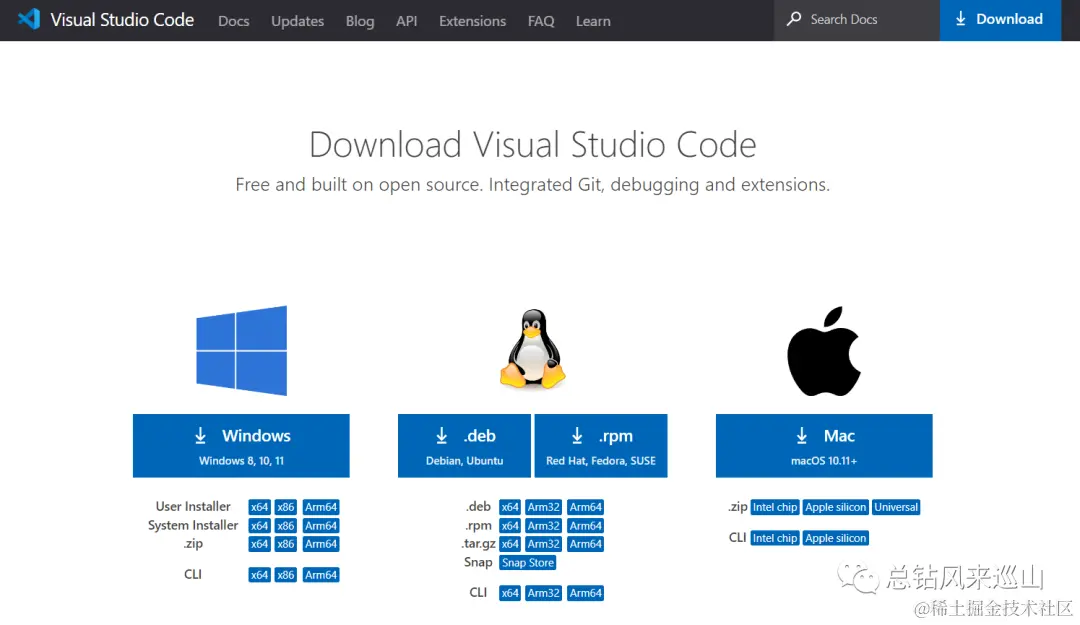Click the 'Download Visual Studio Code' heading
This screenshot has width=1080, height=625.
(x=532, y=145)
